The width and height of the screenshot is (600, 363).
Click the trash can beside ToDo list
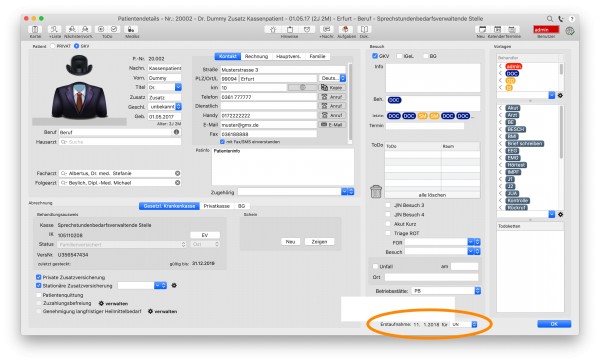[376, 191]
